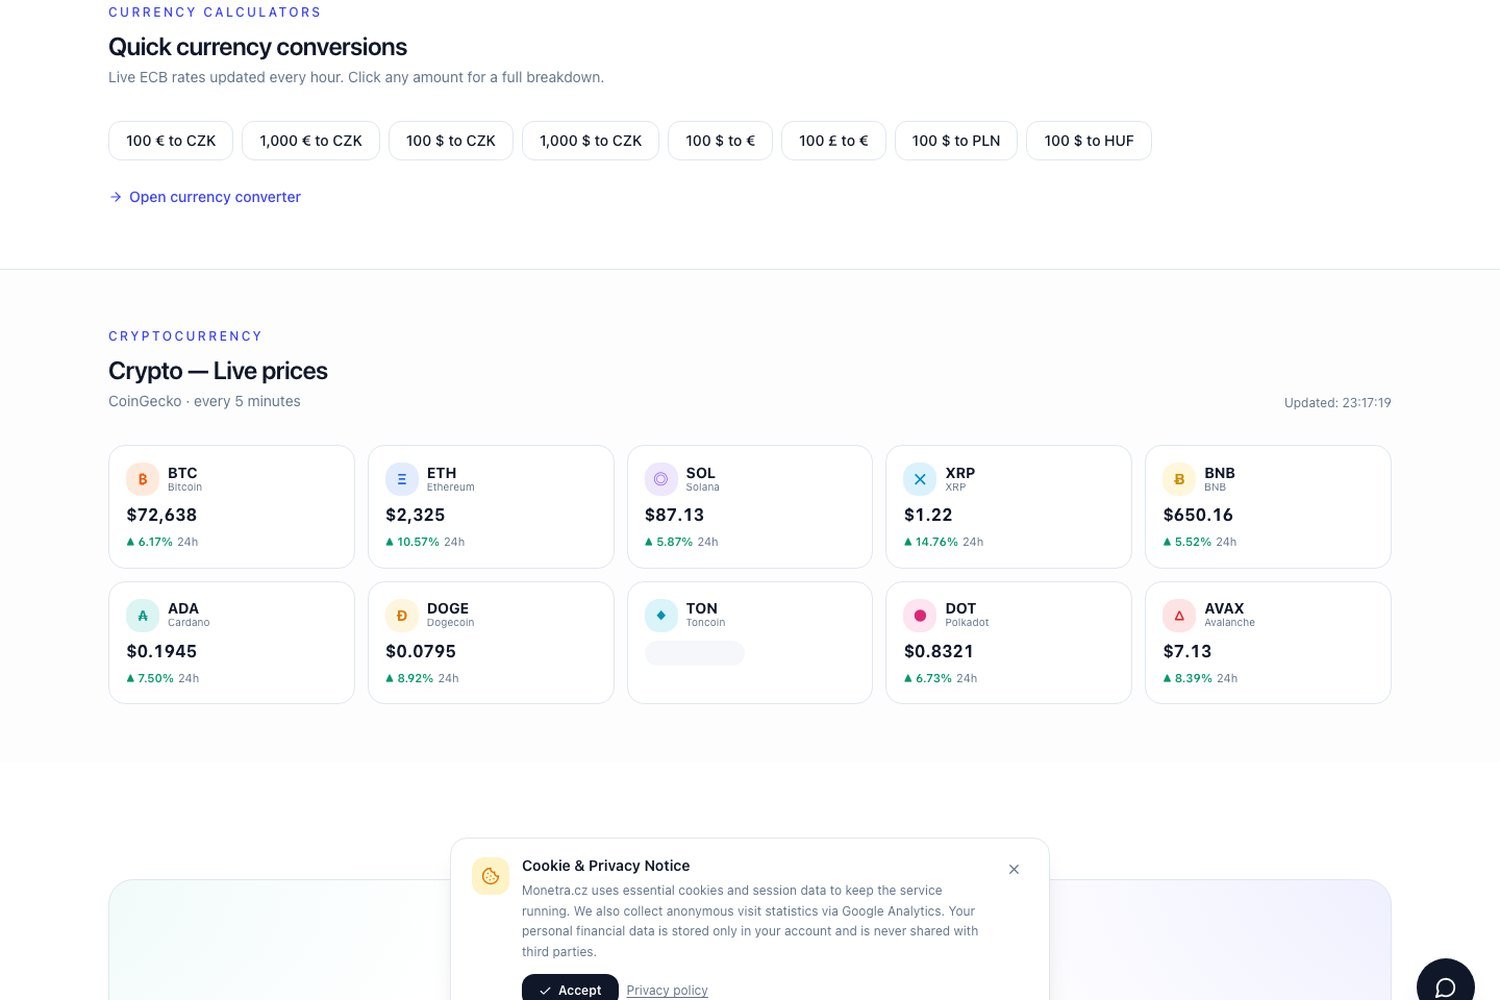Select the 1,000 $ to CZK conversion
1500x1000 pixels.
591,141
